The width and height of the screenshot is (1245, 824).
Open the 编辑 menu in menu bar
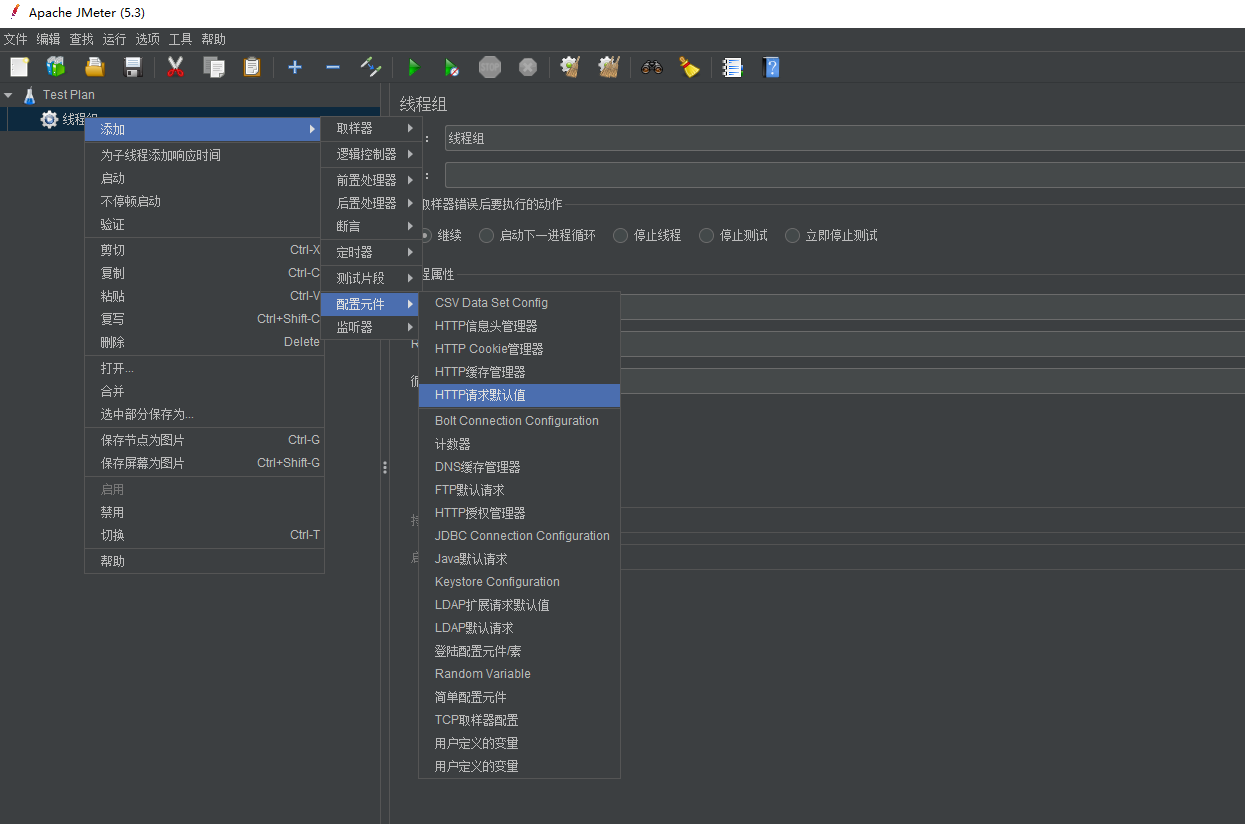[49, 39]
